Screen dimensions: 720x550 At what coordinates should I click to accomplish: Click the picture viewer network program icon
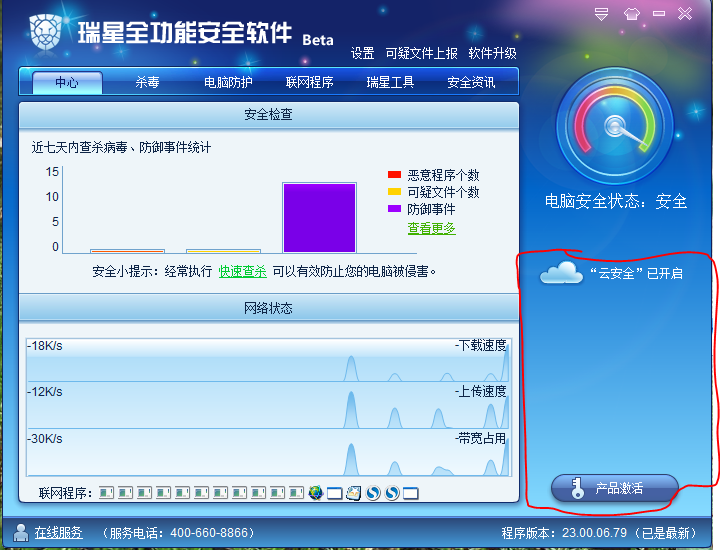click(x=354, y=493)
